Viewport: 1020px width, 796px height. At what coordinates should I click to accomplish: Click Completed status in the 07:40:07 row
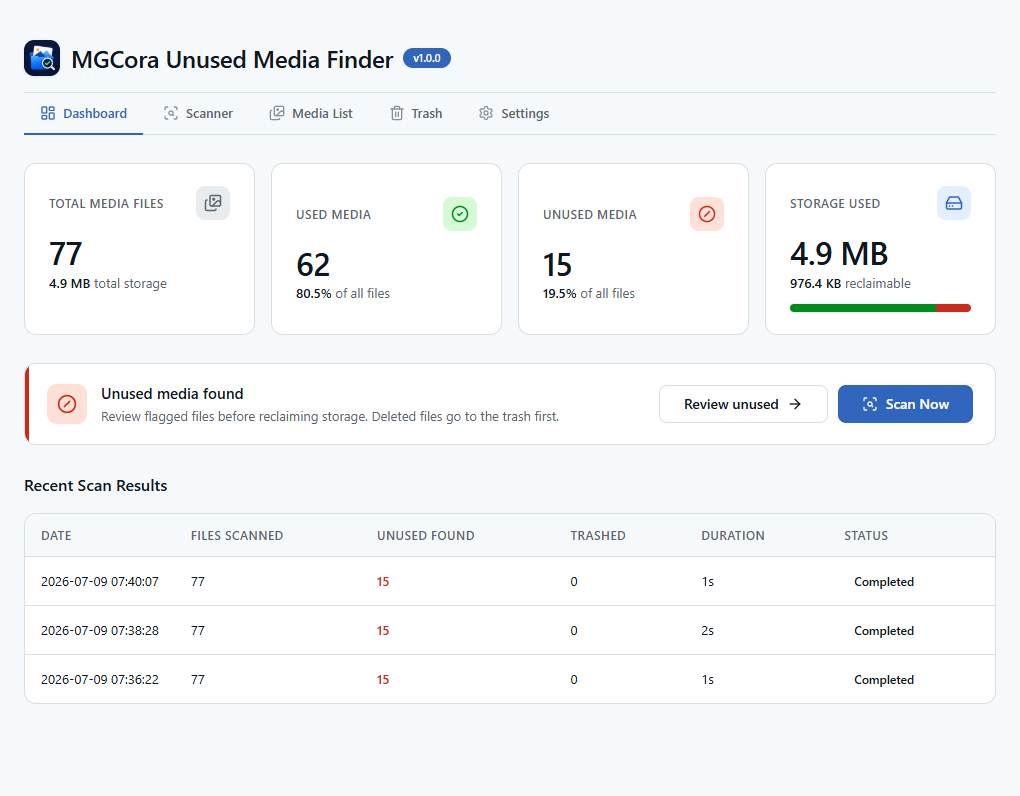[883, 581]
